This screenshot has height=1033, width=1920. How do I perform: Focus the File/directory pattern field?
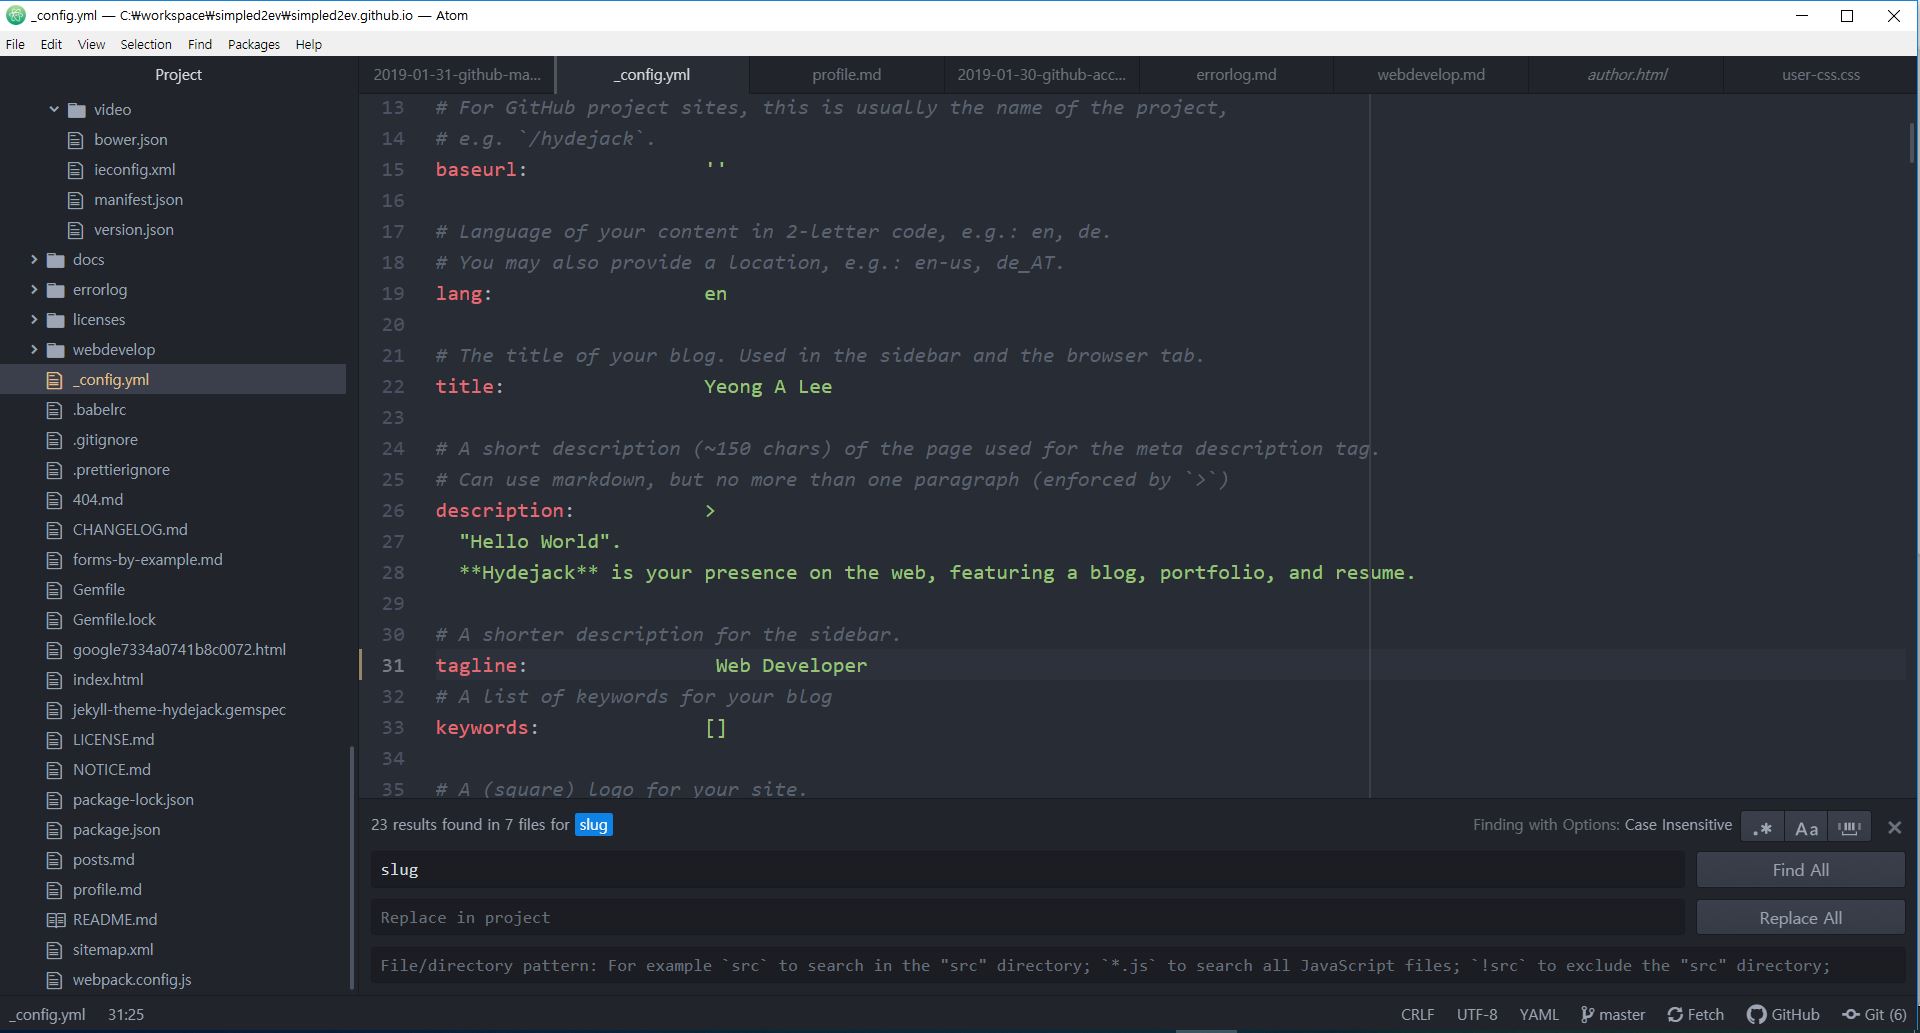[x=1137, y=965]
